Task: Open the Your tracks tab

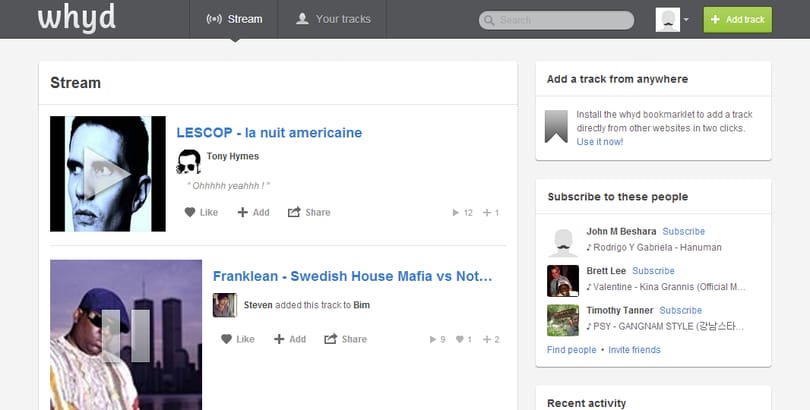Action: pos(333,19)
